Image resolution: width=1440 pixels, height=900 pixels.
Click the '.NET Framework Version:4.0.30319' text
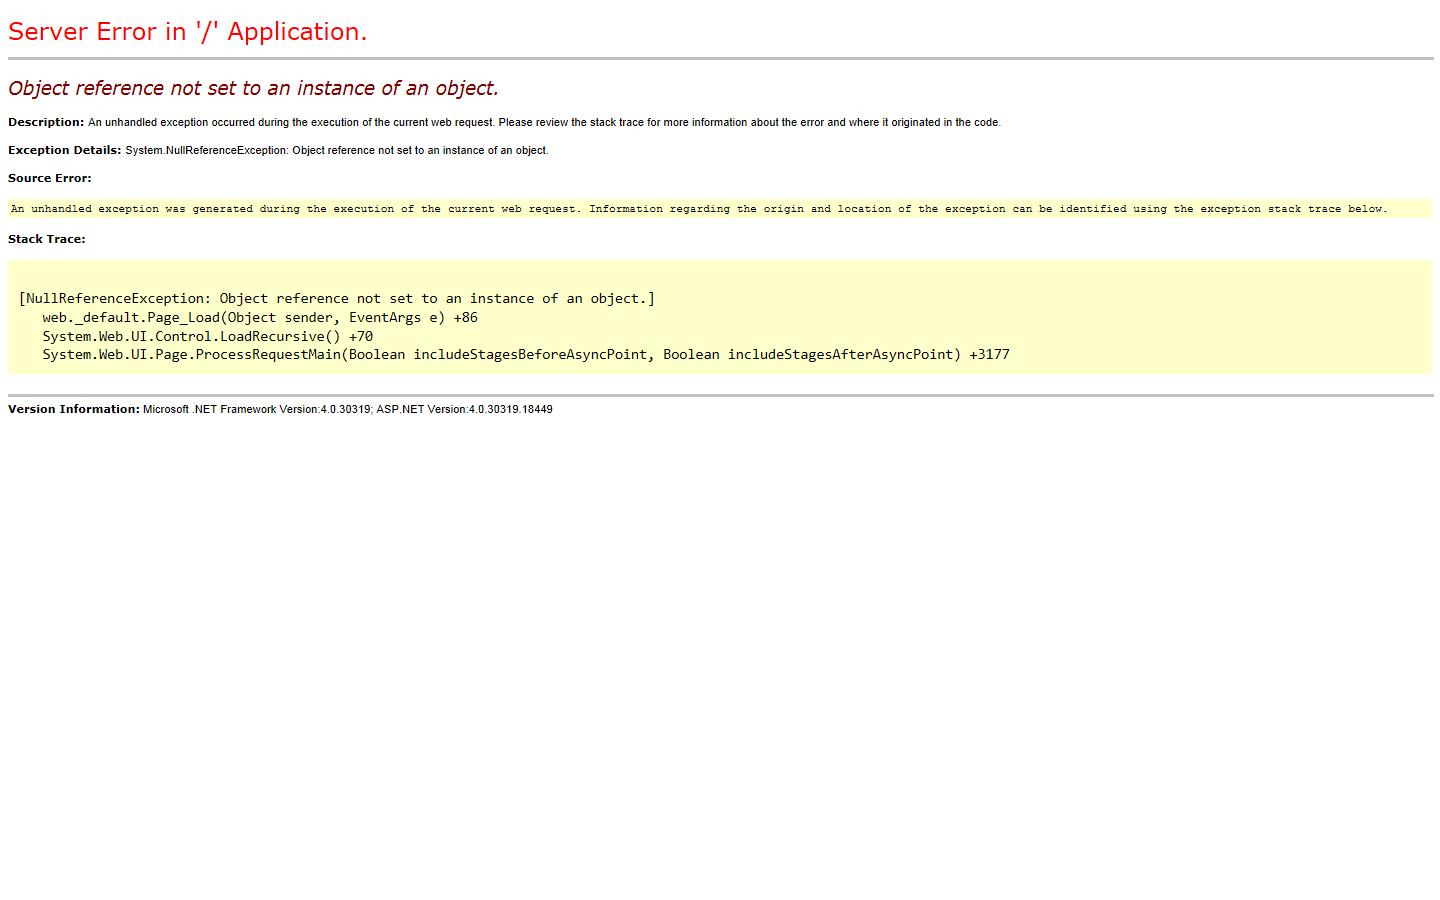pos(257,410)
